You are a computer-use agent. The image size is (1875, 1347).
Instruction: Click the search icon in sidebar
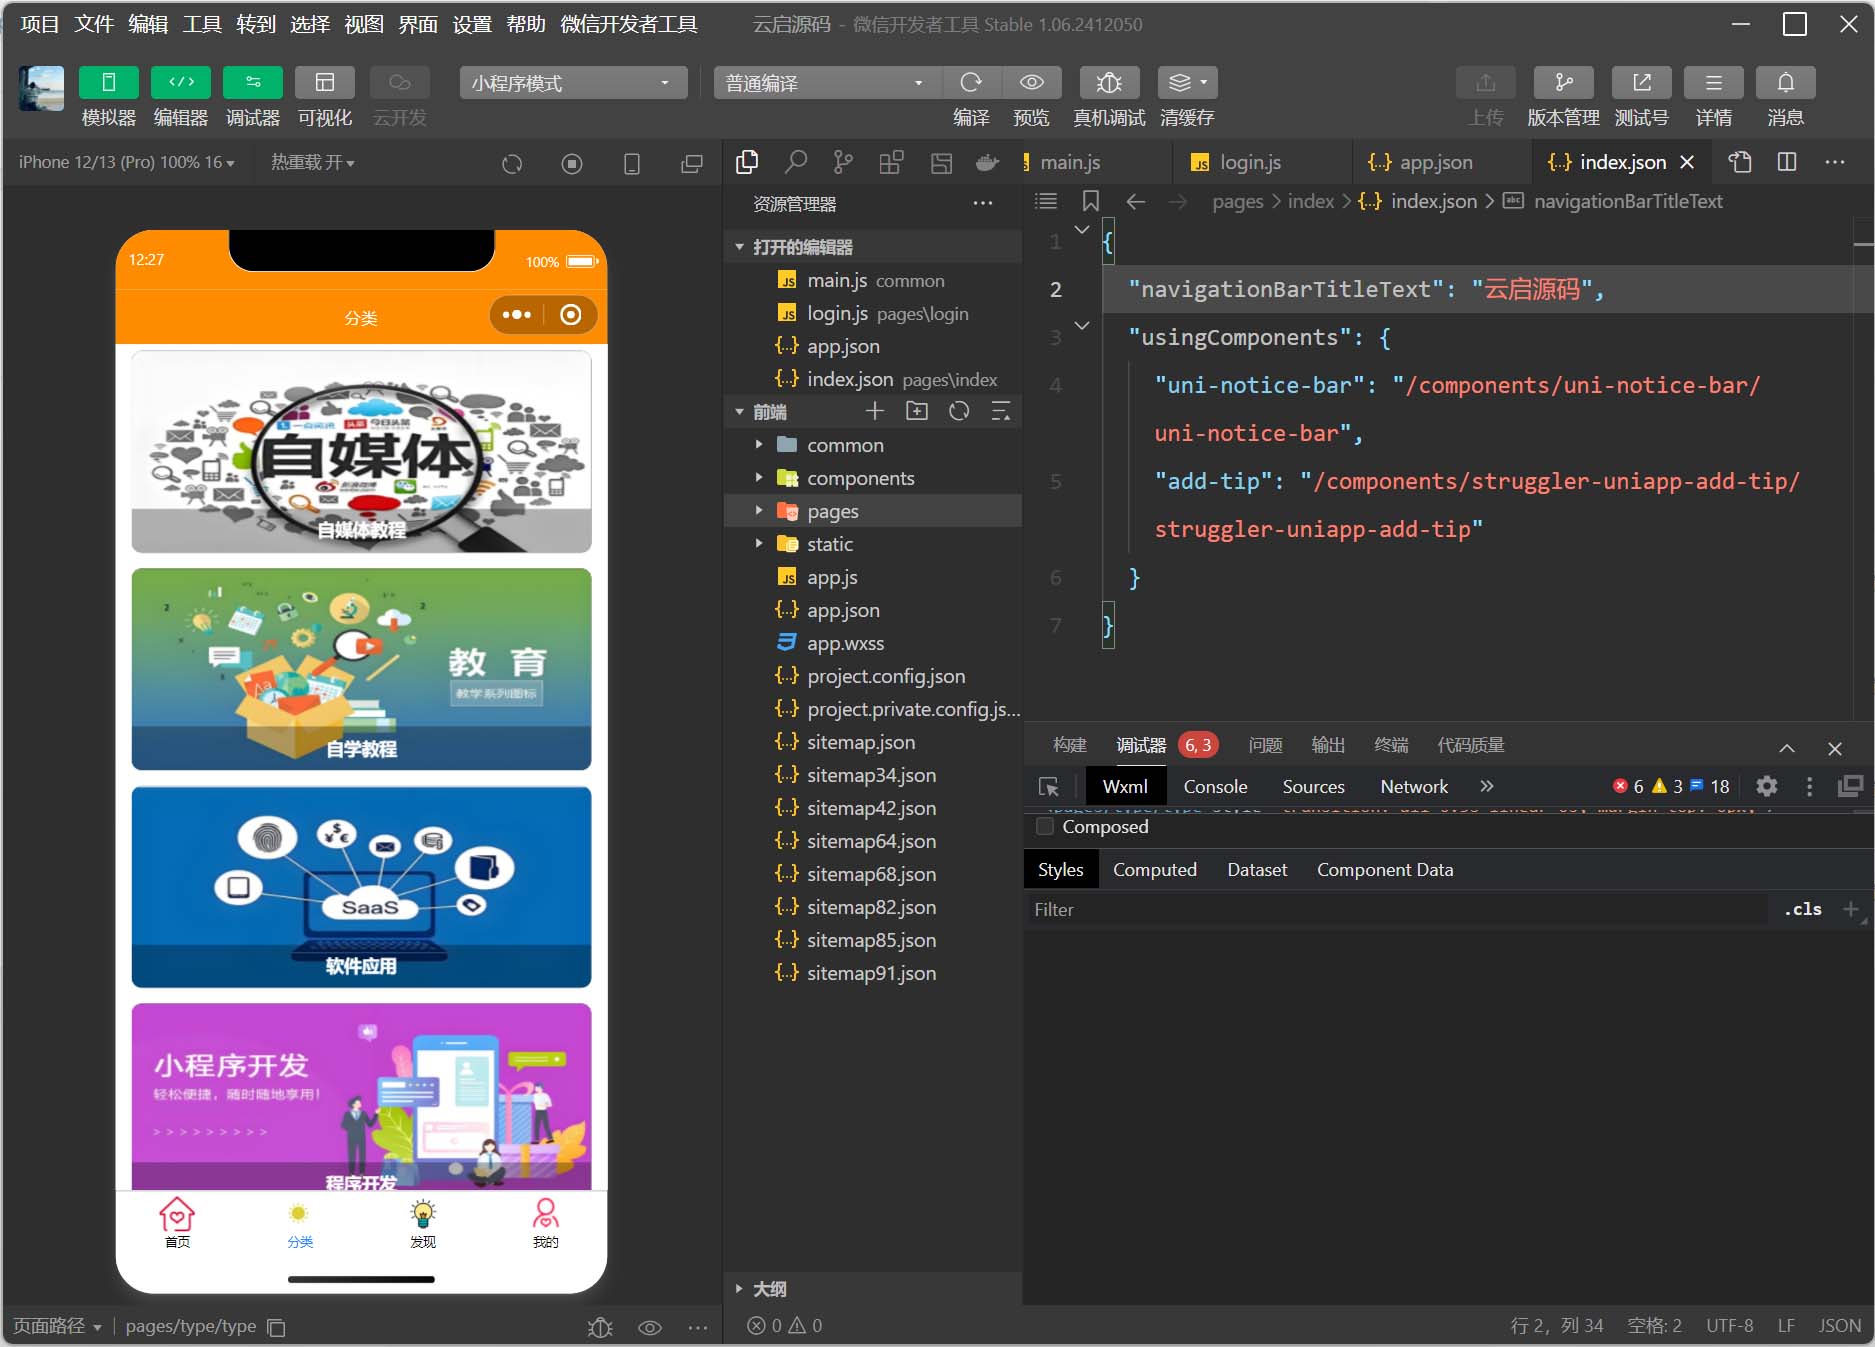[x=795, y=162]
